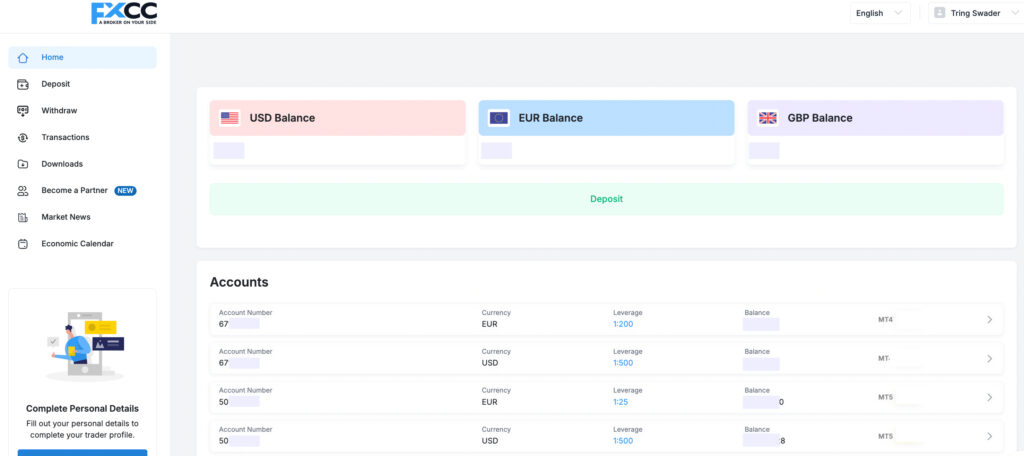Select the USD Balance card
This screenshot has height=456, width=1024.
(x=337, y=118)
